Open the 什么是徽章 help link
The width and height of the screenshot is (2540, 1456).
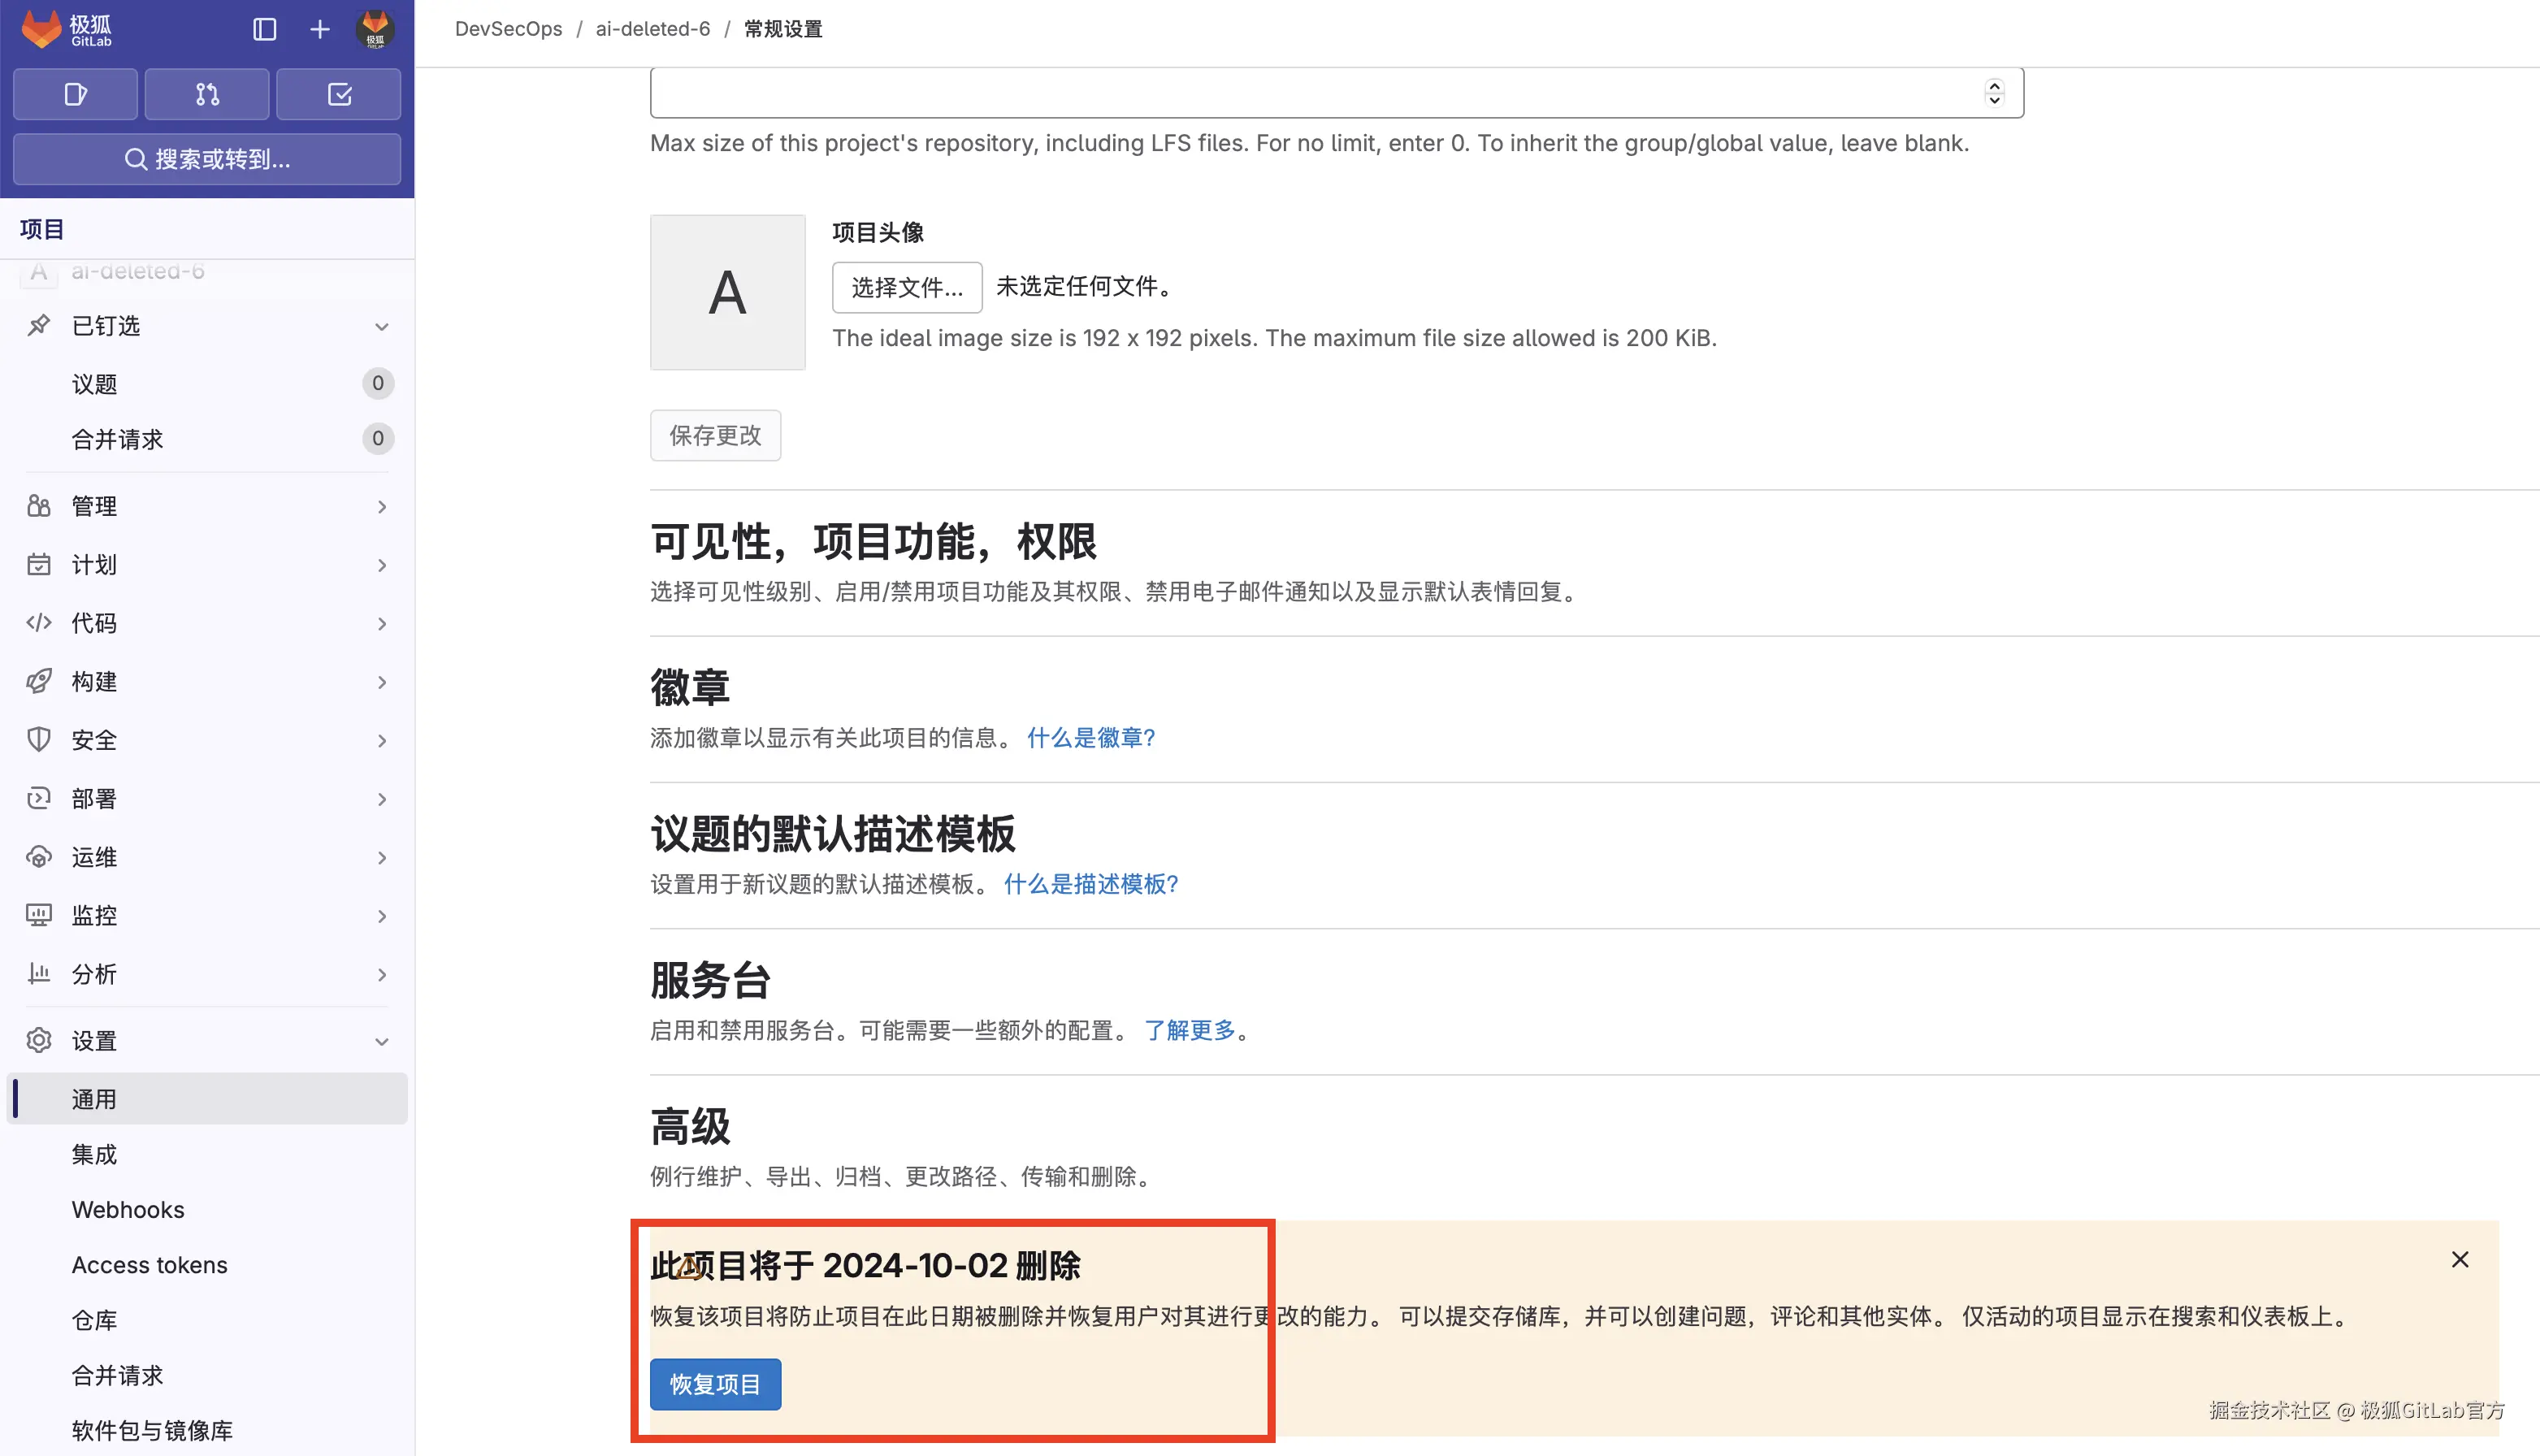click(1090, 737)
